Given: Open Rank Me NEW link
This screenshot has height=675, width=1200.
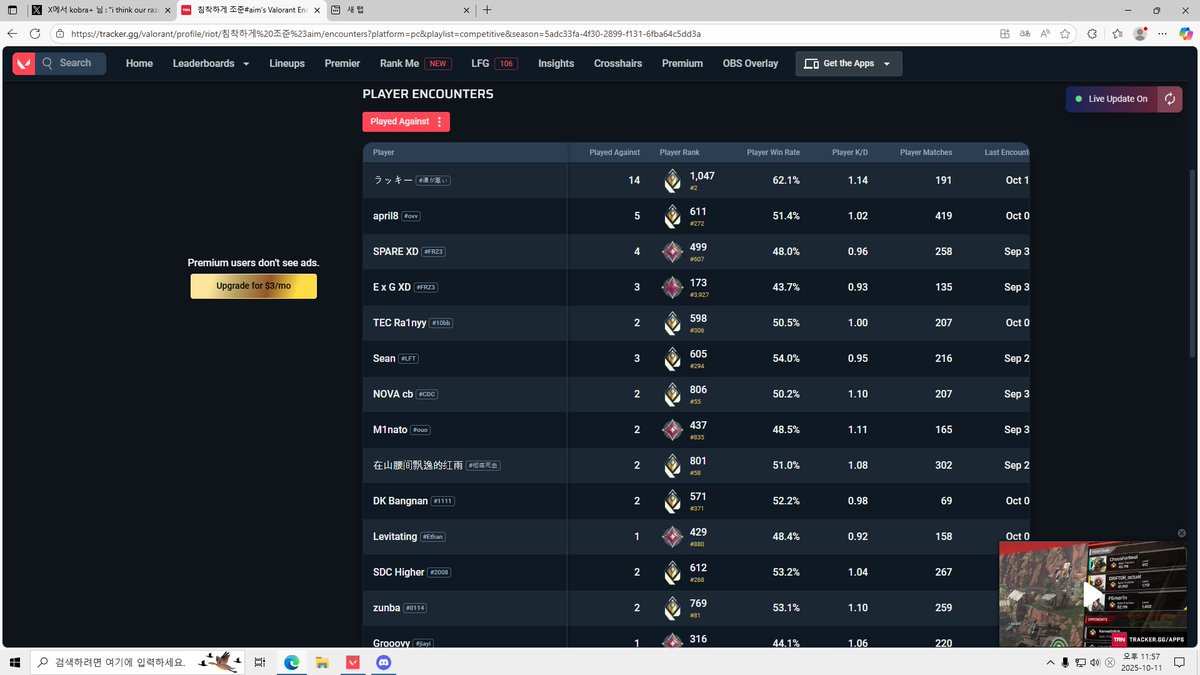Looking at the screenshot, I should (x=415, y=63).
